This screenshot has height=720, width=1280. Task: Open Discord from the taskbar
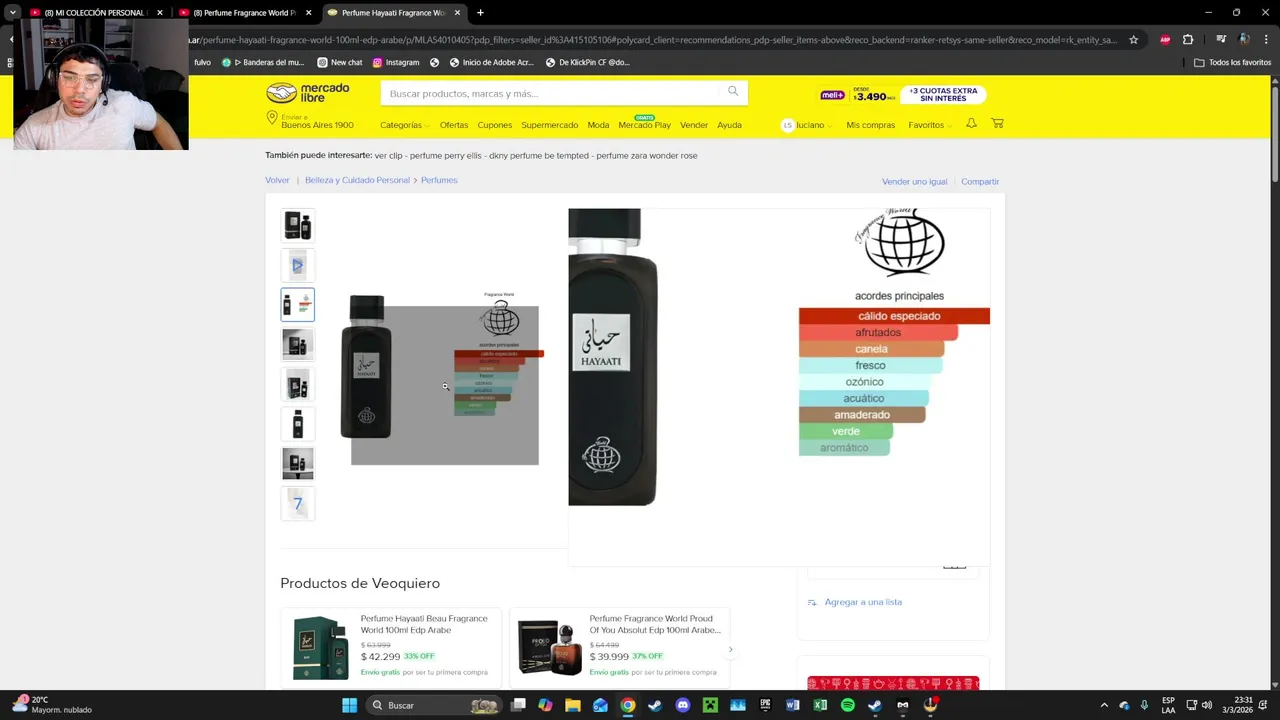(683, 705)
